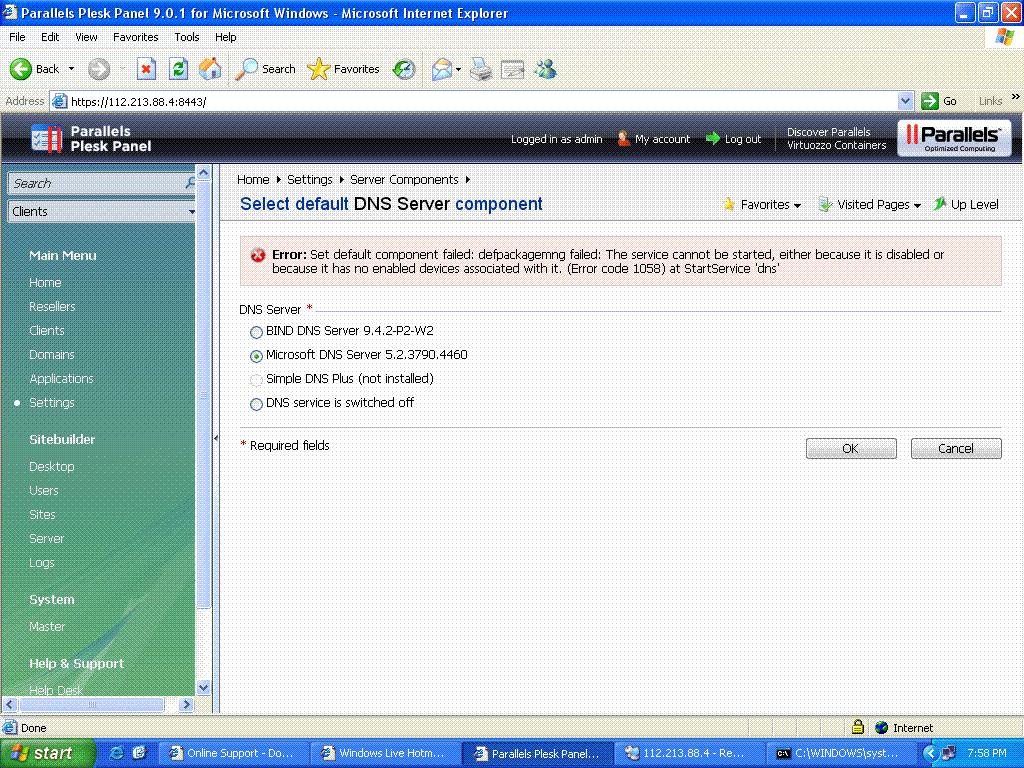Click the address bar URL field
The height and width of the screenshot is (768, 1024).
(x=483, y=101)
